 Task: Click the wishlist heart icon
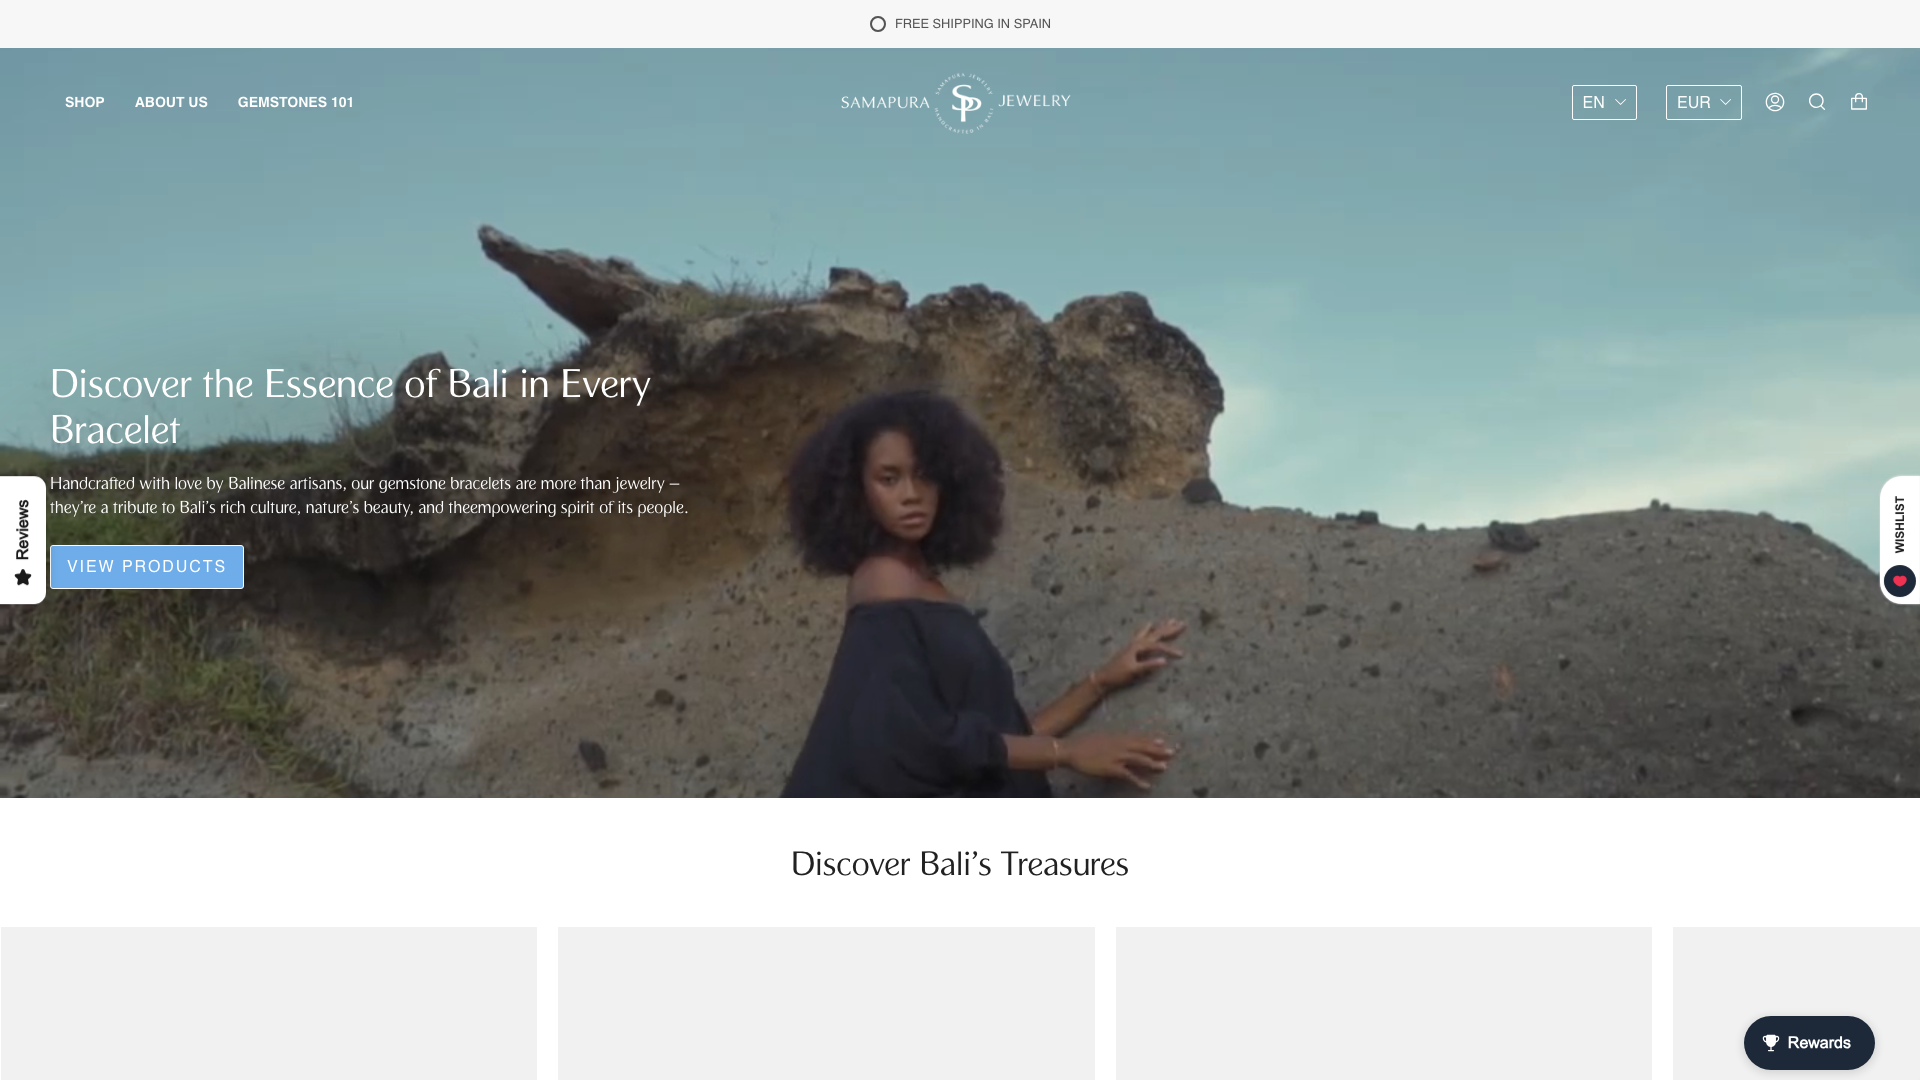(x=1900, y=581)
